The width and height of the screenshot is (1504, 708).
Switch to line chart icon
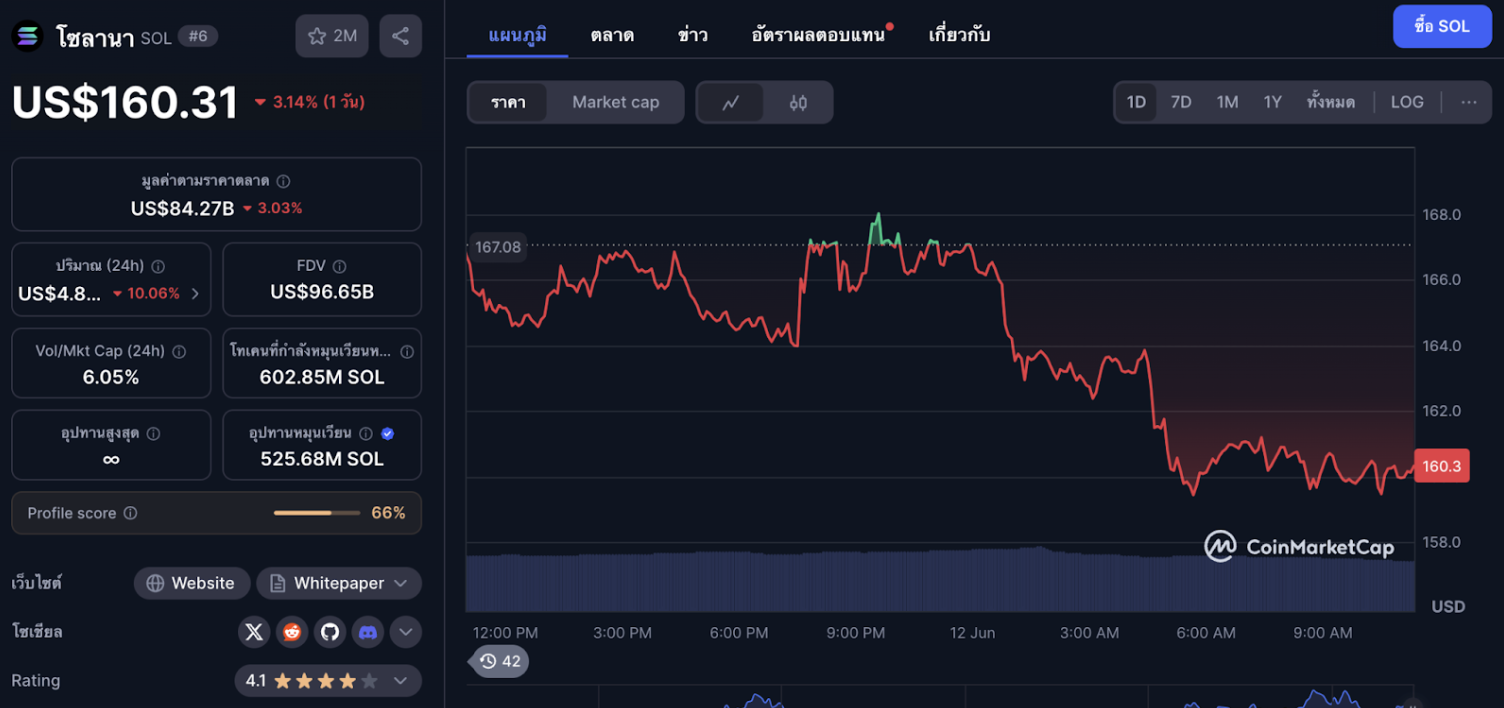point(731,102)
